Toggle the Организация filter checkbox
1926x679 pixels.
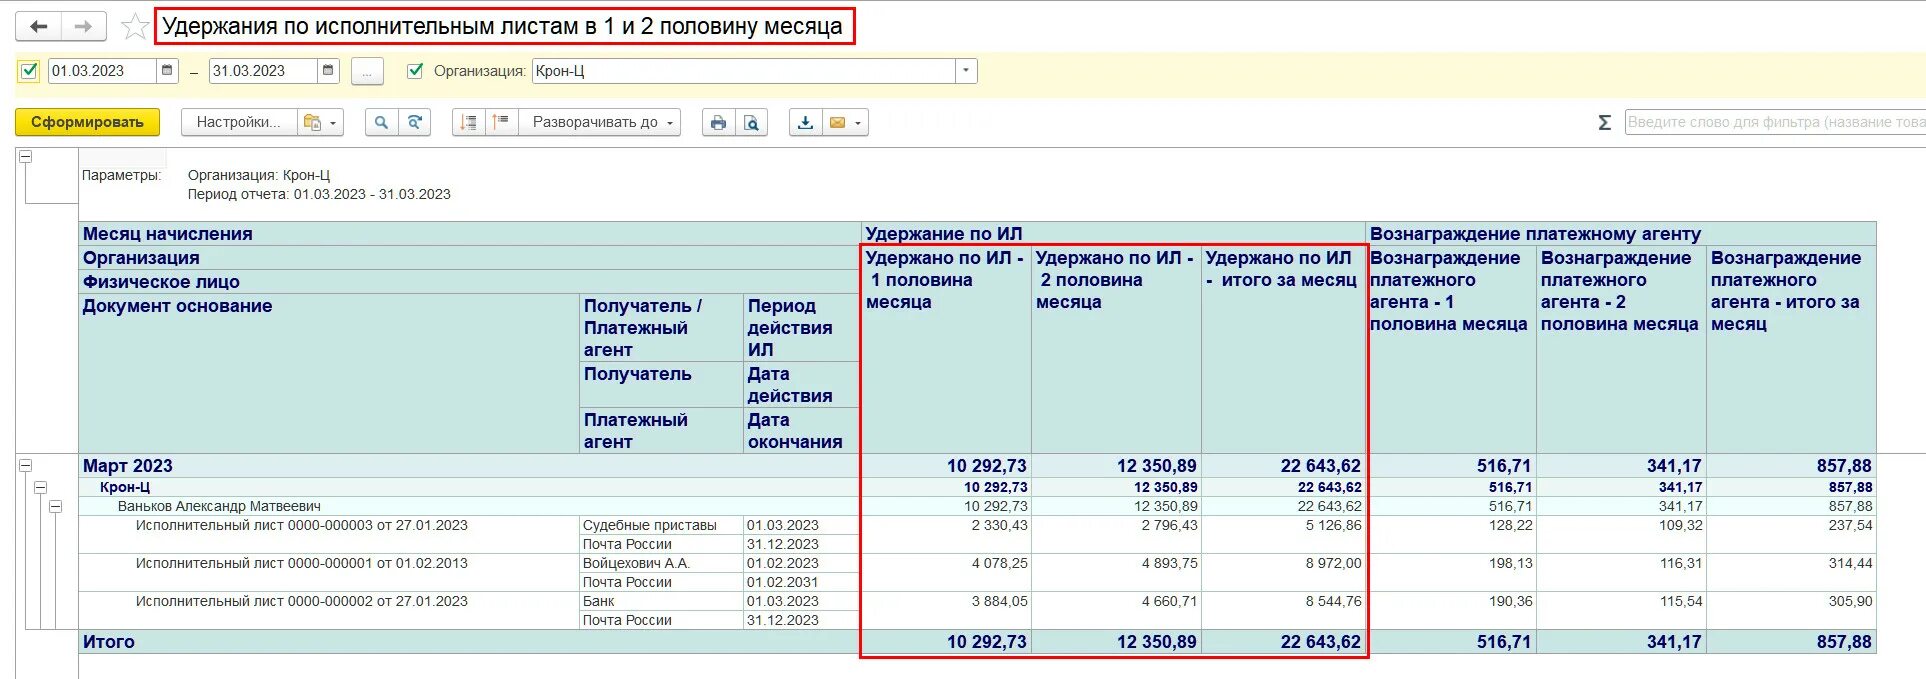415,71
